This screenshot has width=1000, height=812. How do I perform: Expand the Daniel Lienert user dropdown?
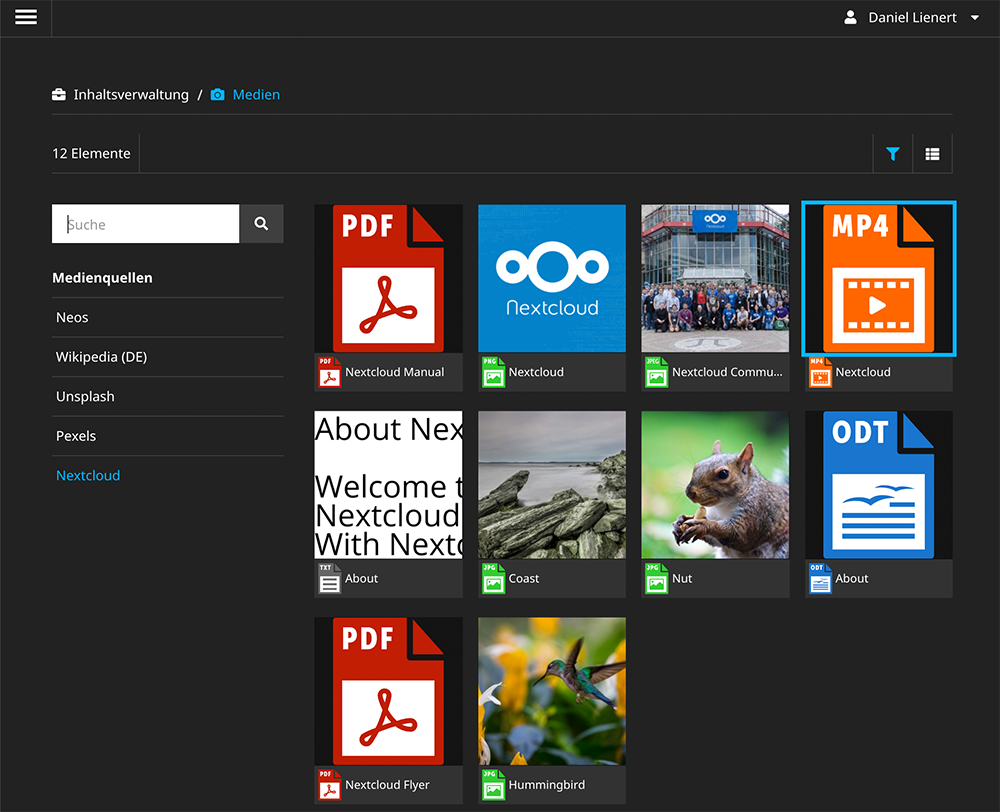pyautogui.click(x=974, y=17)
